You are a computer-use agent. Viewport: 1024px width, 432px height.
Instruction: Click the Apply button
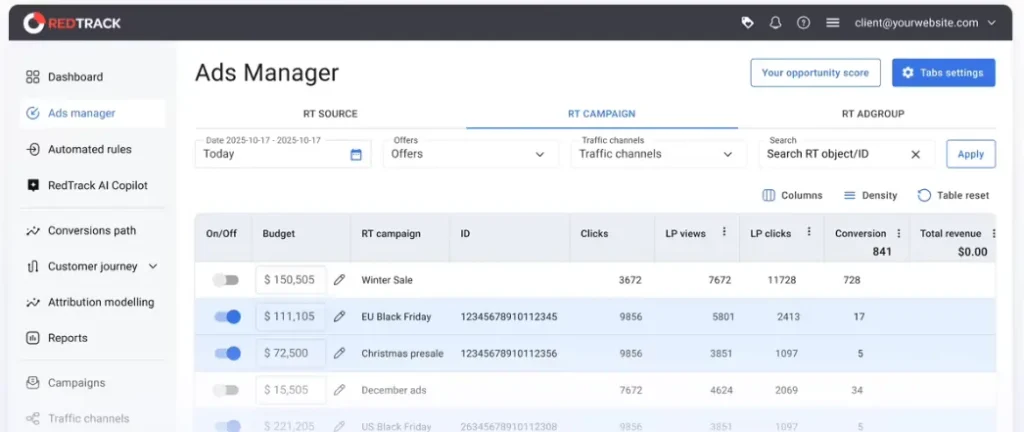(970, 154)
